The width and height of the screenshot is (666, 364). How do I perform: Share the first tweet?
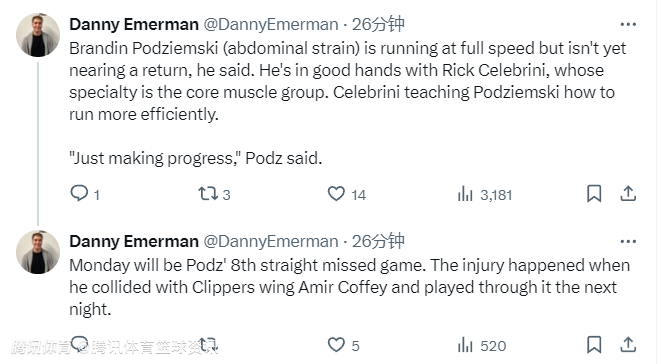click(x=628, y=194)
